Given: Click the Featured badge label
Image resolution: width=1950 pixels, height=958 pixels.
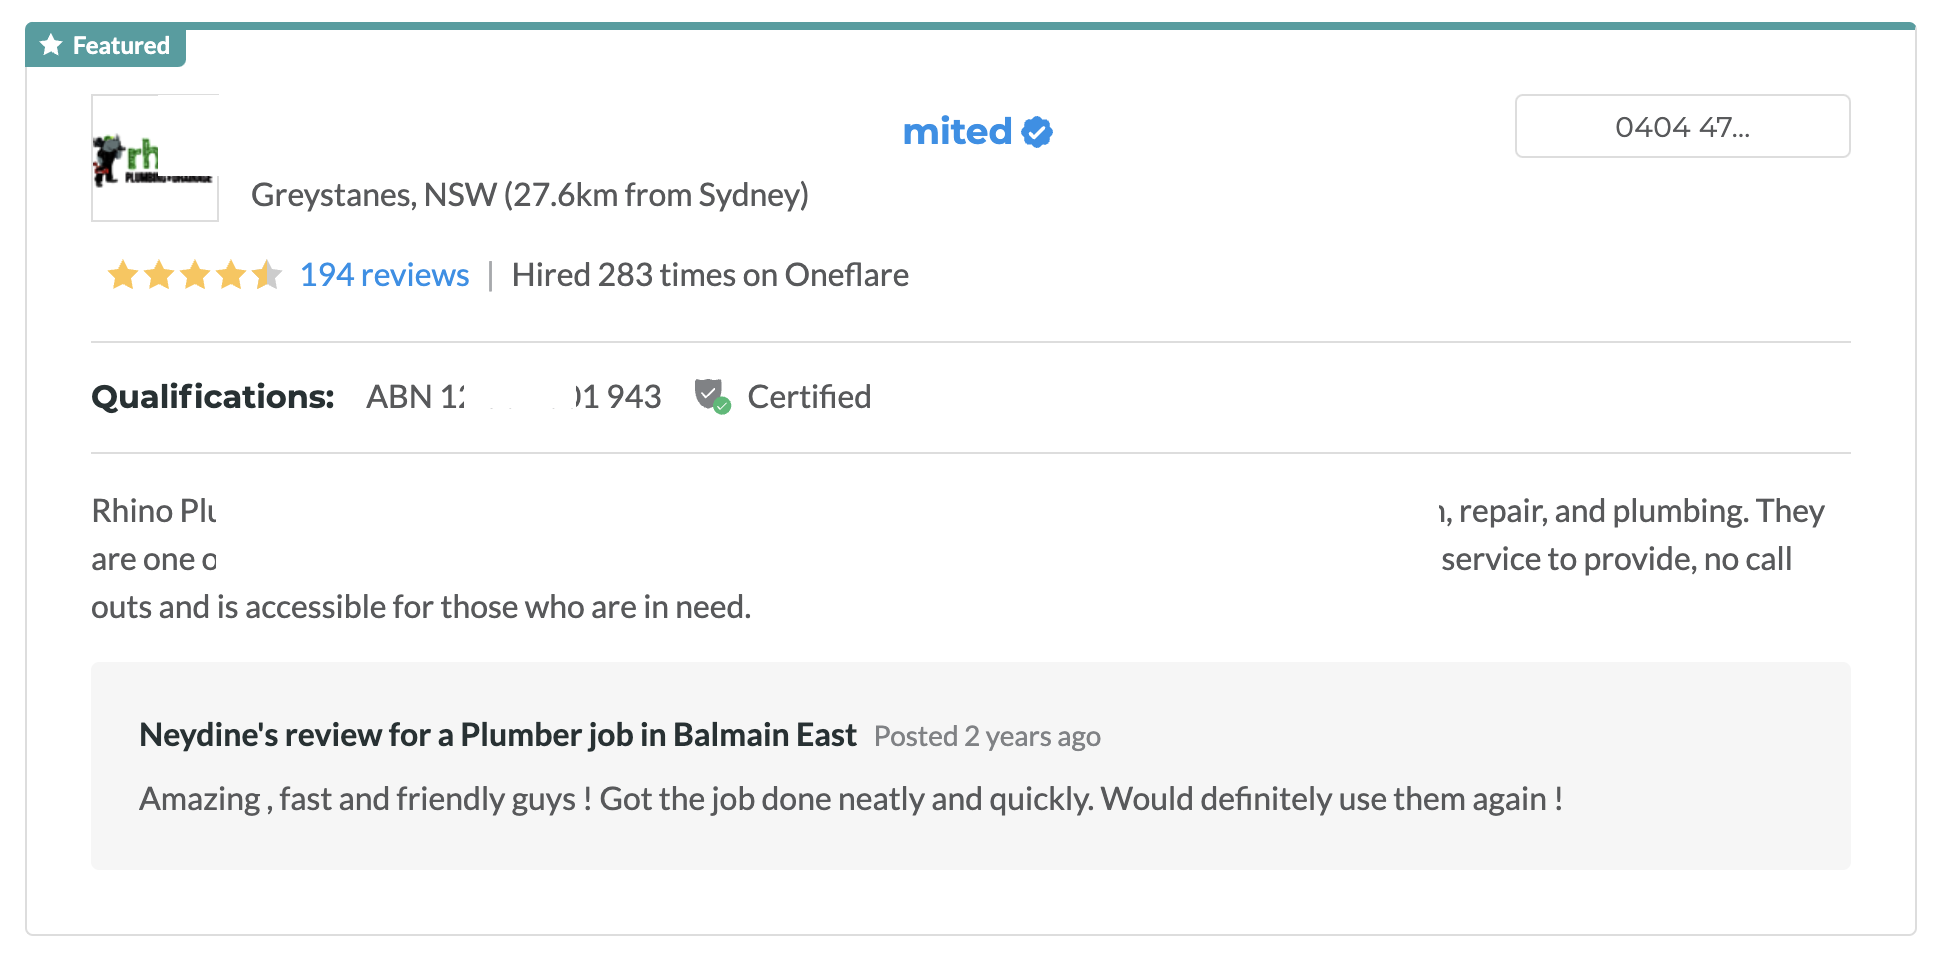Looking at the screenshot, I should [120, 45].
